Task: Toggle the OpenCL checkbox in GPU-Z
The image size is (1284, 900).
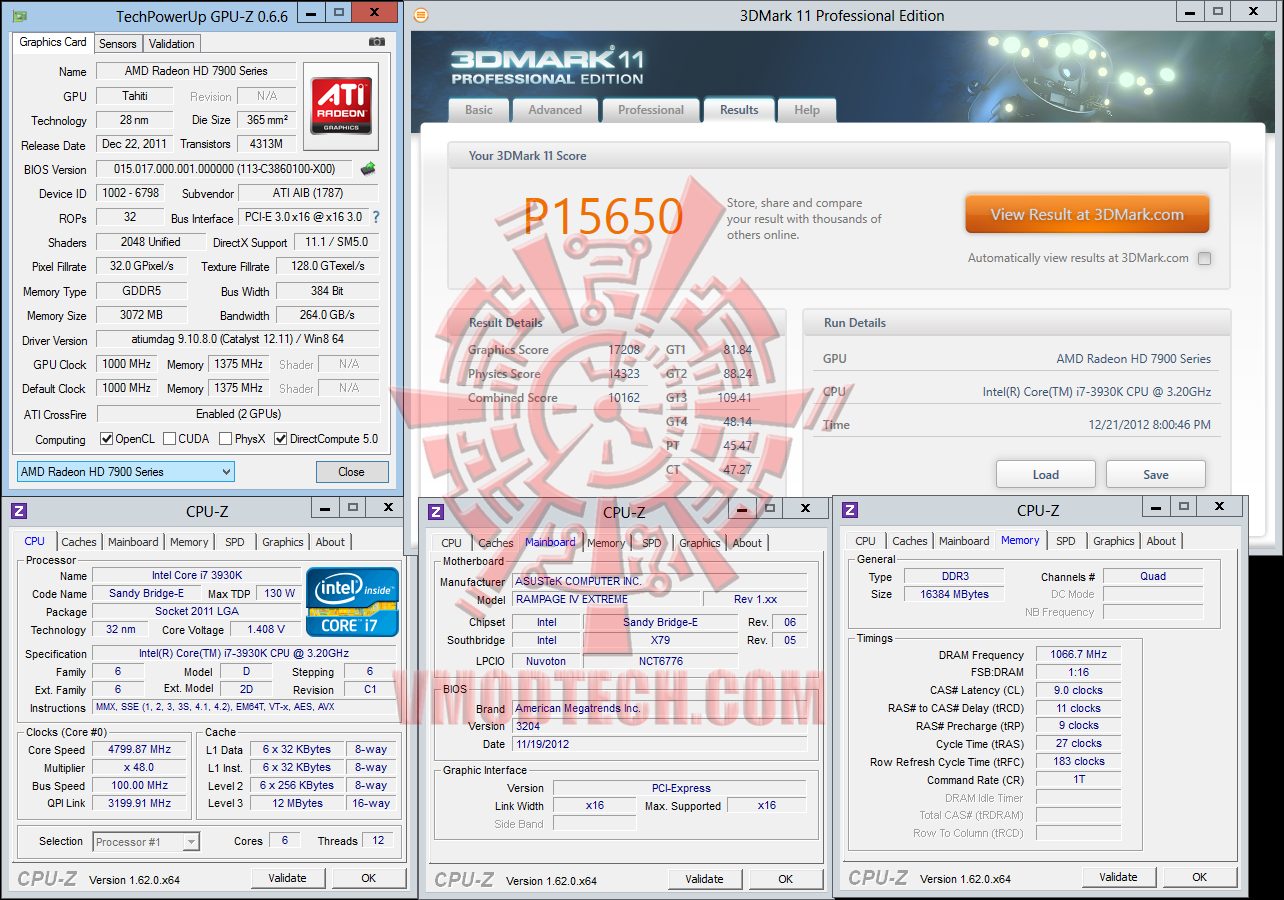Action: click(107, 439)
